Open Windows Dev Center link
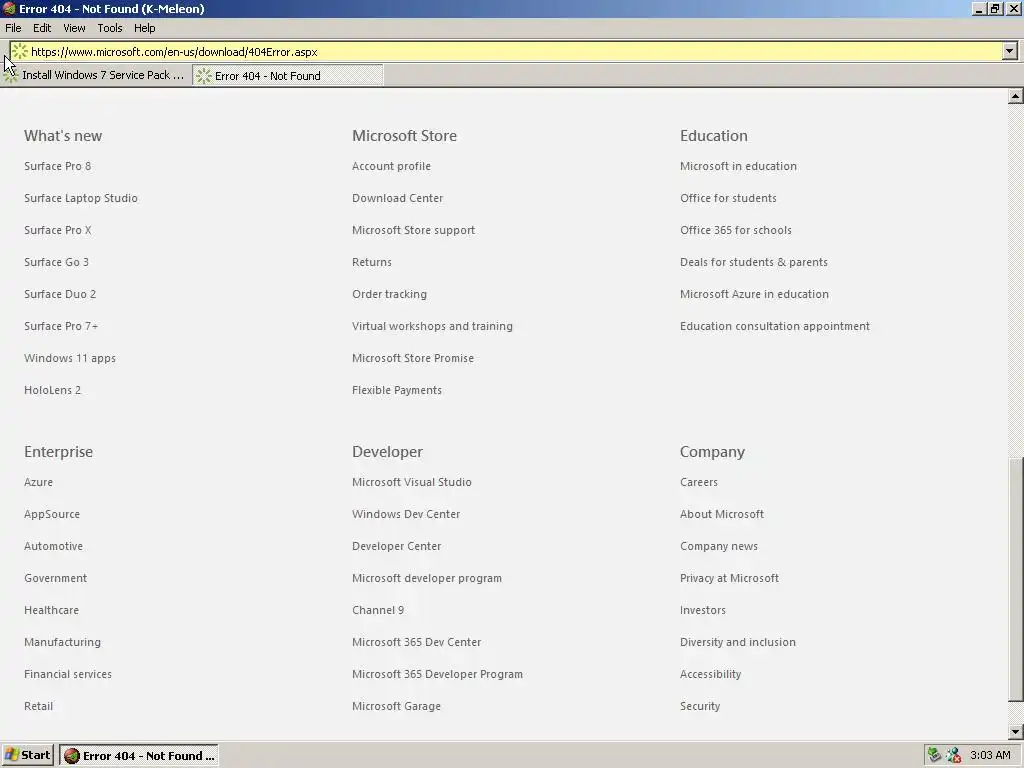The height and width of the screenshot is (768, 1024). [406, 514]
